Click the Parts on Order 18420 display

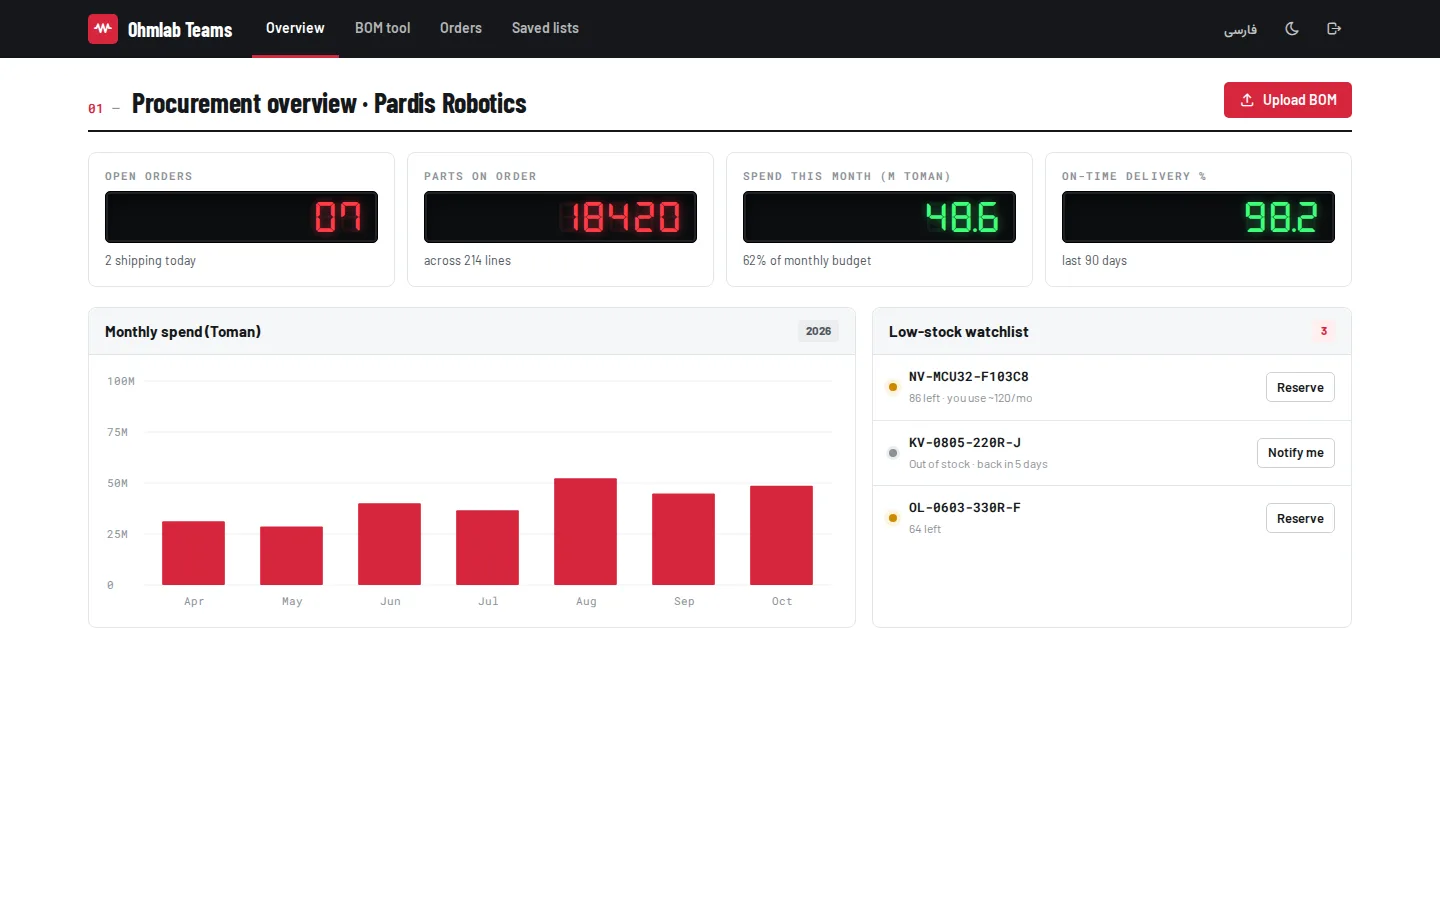coord(560,217)
